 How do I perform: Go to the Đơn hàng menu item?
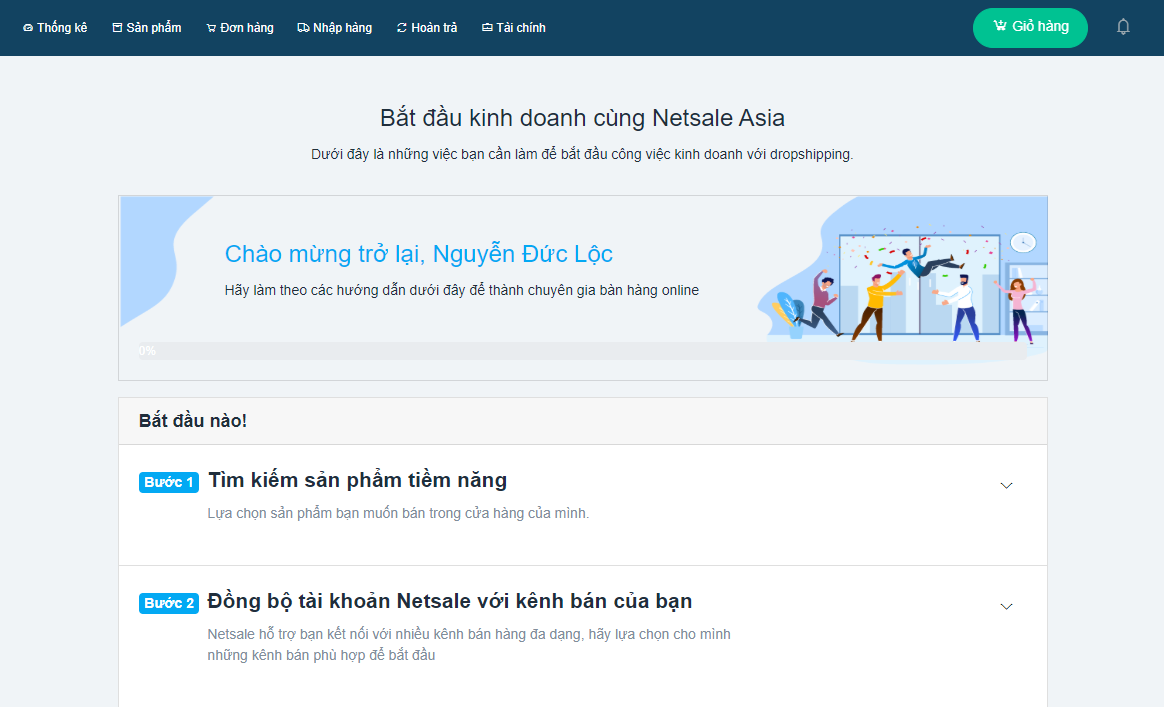[240, 27]
